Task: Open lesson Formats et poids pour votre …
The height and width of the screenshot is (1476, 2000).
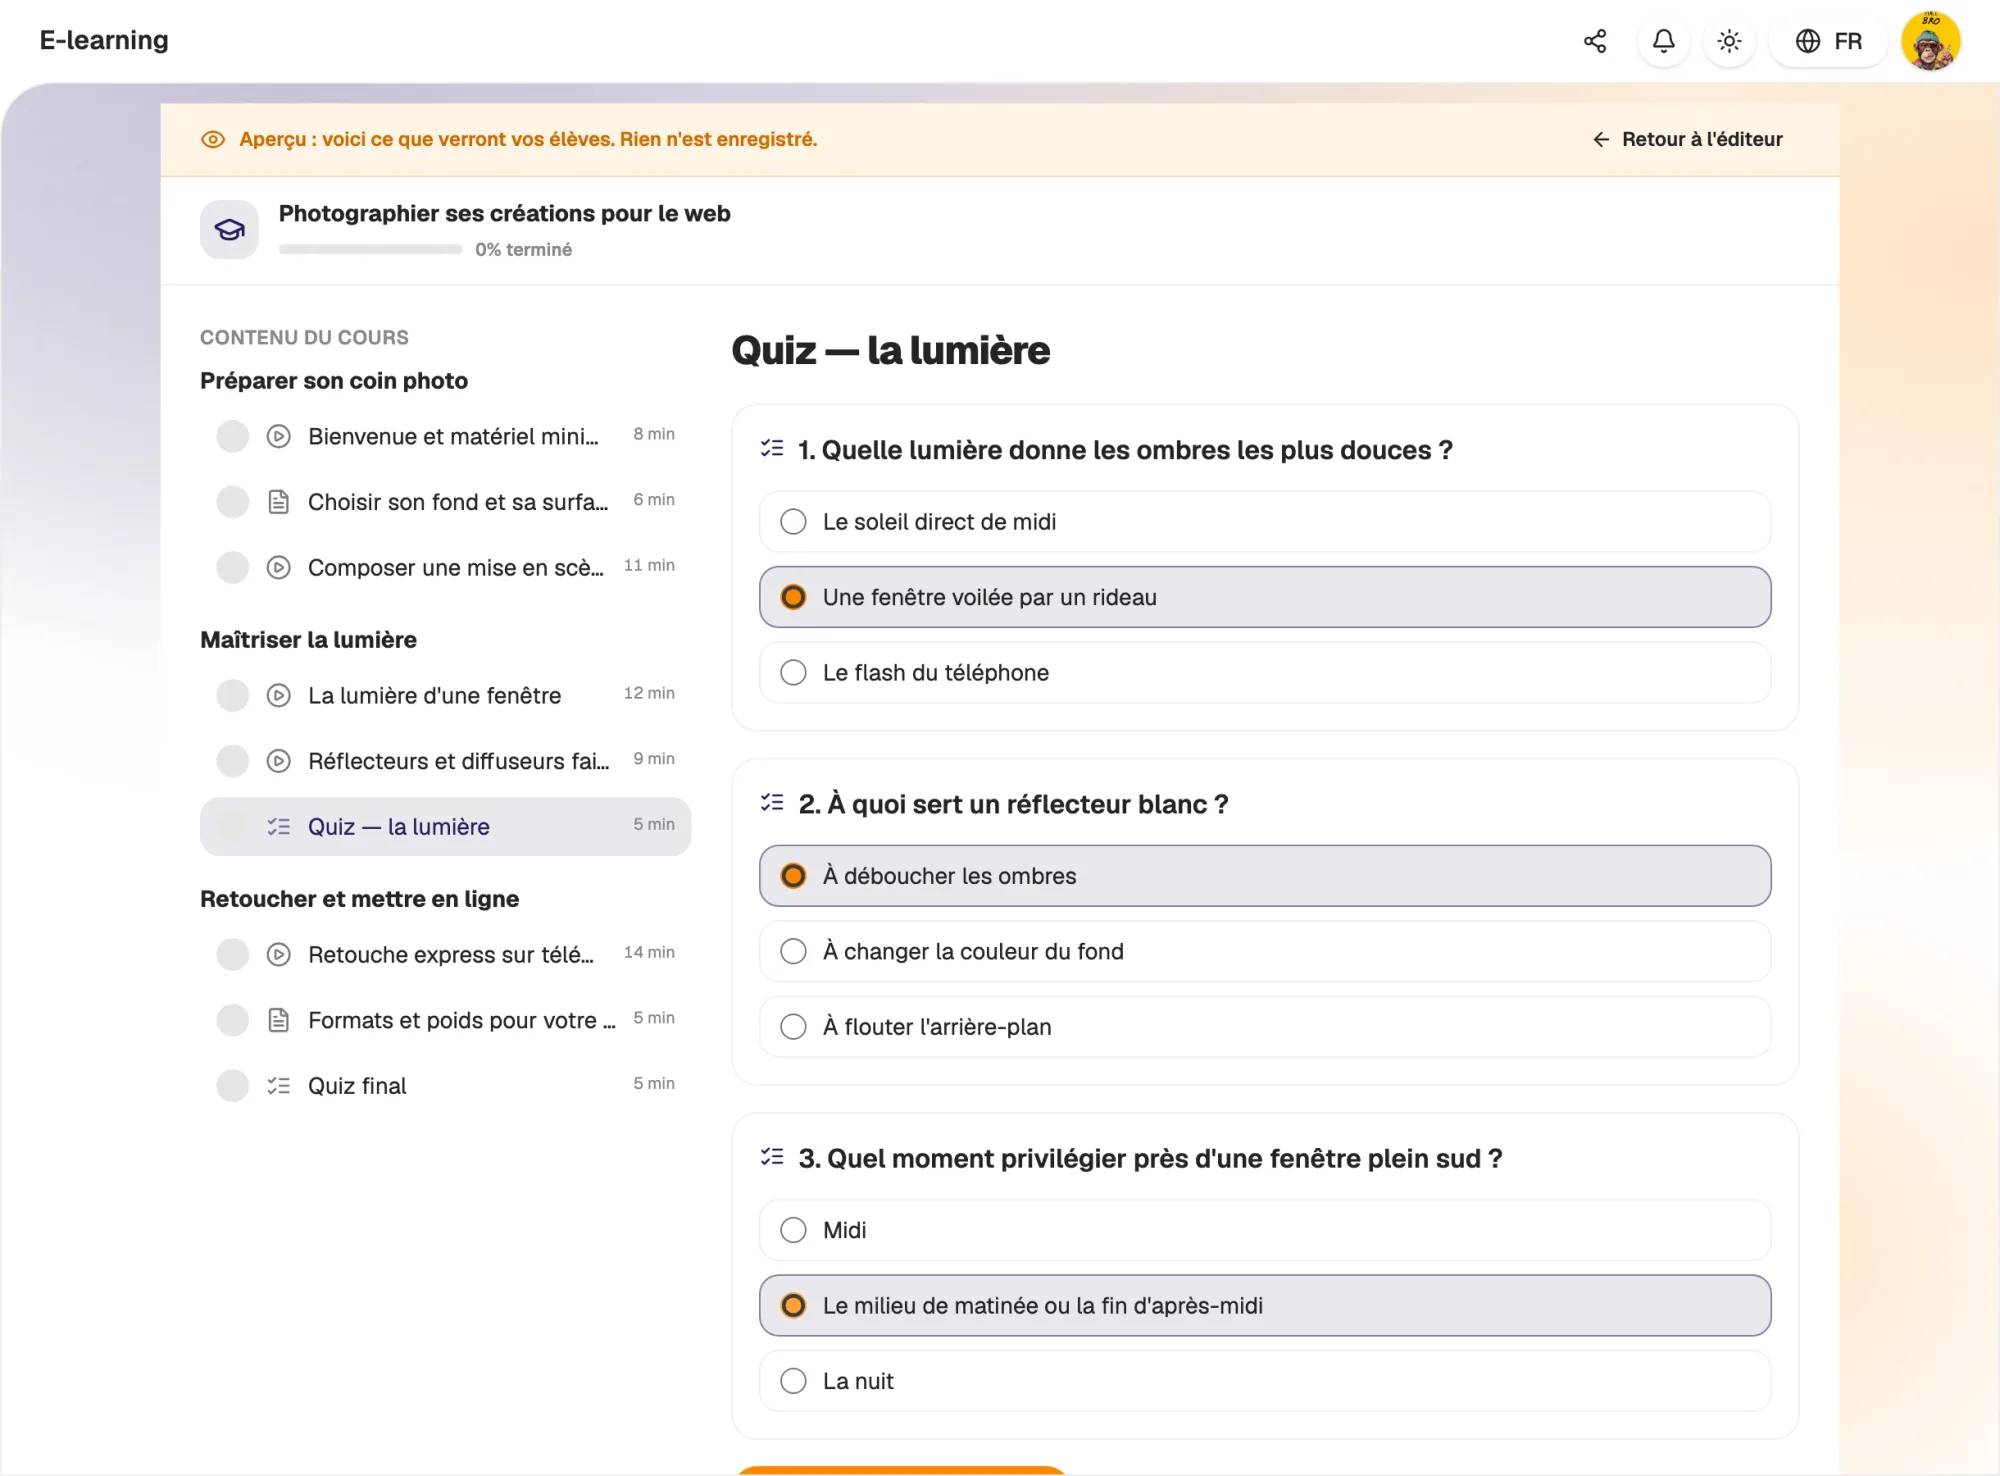Action: [x=446, y=1020]
